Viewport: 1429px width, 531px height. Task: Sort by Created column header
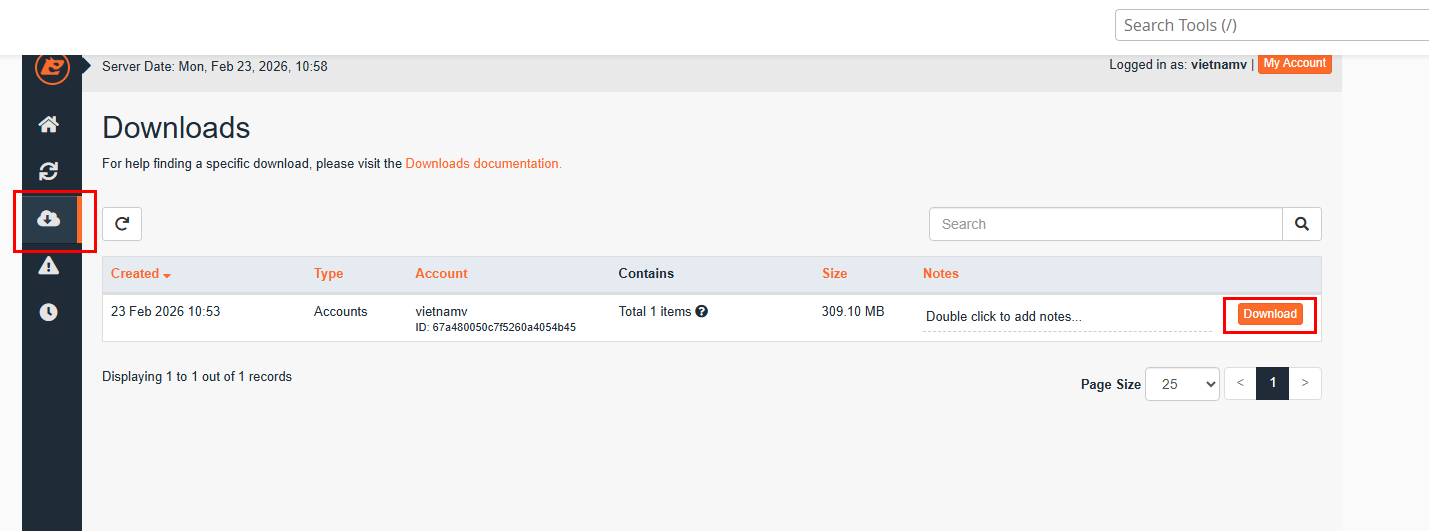click(141, 273)
